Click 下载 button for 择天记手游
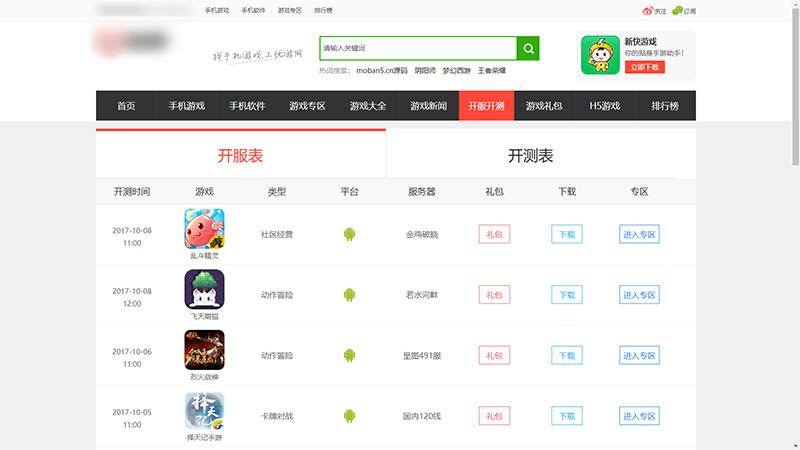This screenshot has width=800, height=450. click(x=567, y=416)
